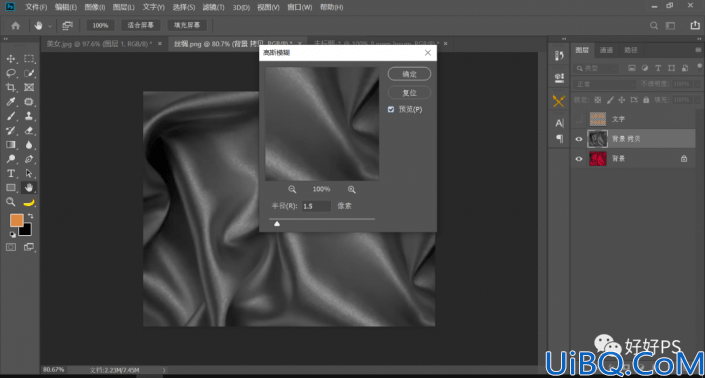Expand the opacity 不透明度 dropdown arrow
705x378 pixels.
697,84
